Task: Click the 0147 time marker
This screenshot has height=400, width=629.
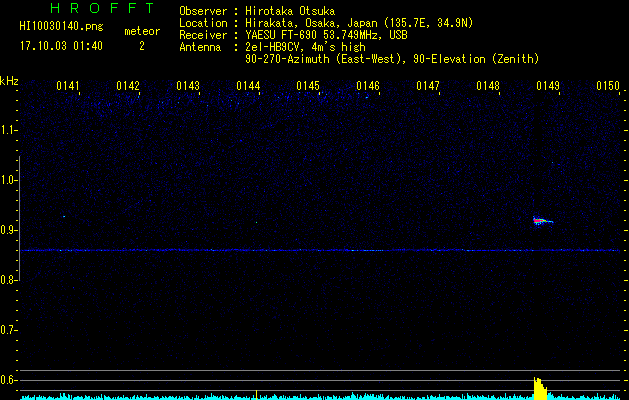Action: click(428, 86)
